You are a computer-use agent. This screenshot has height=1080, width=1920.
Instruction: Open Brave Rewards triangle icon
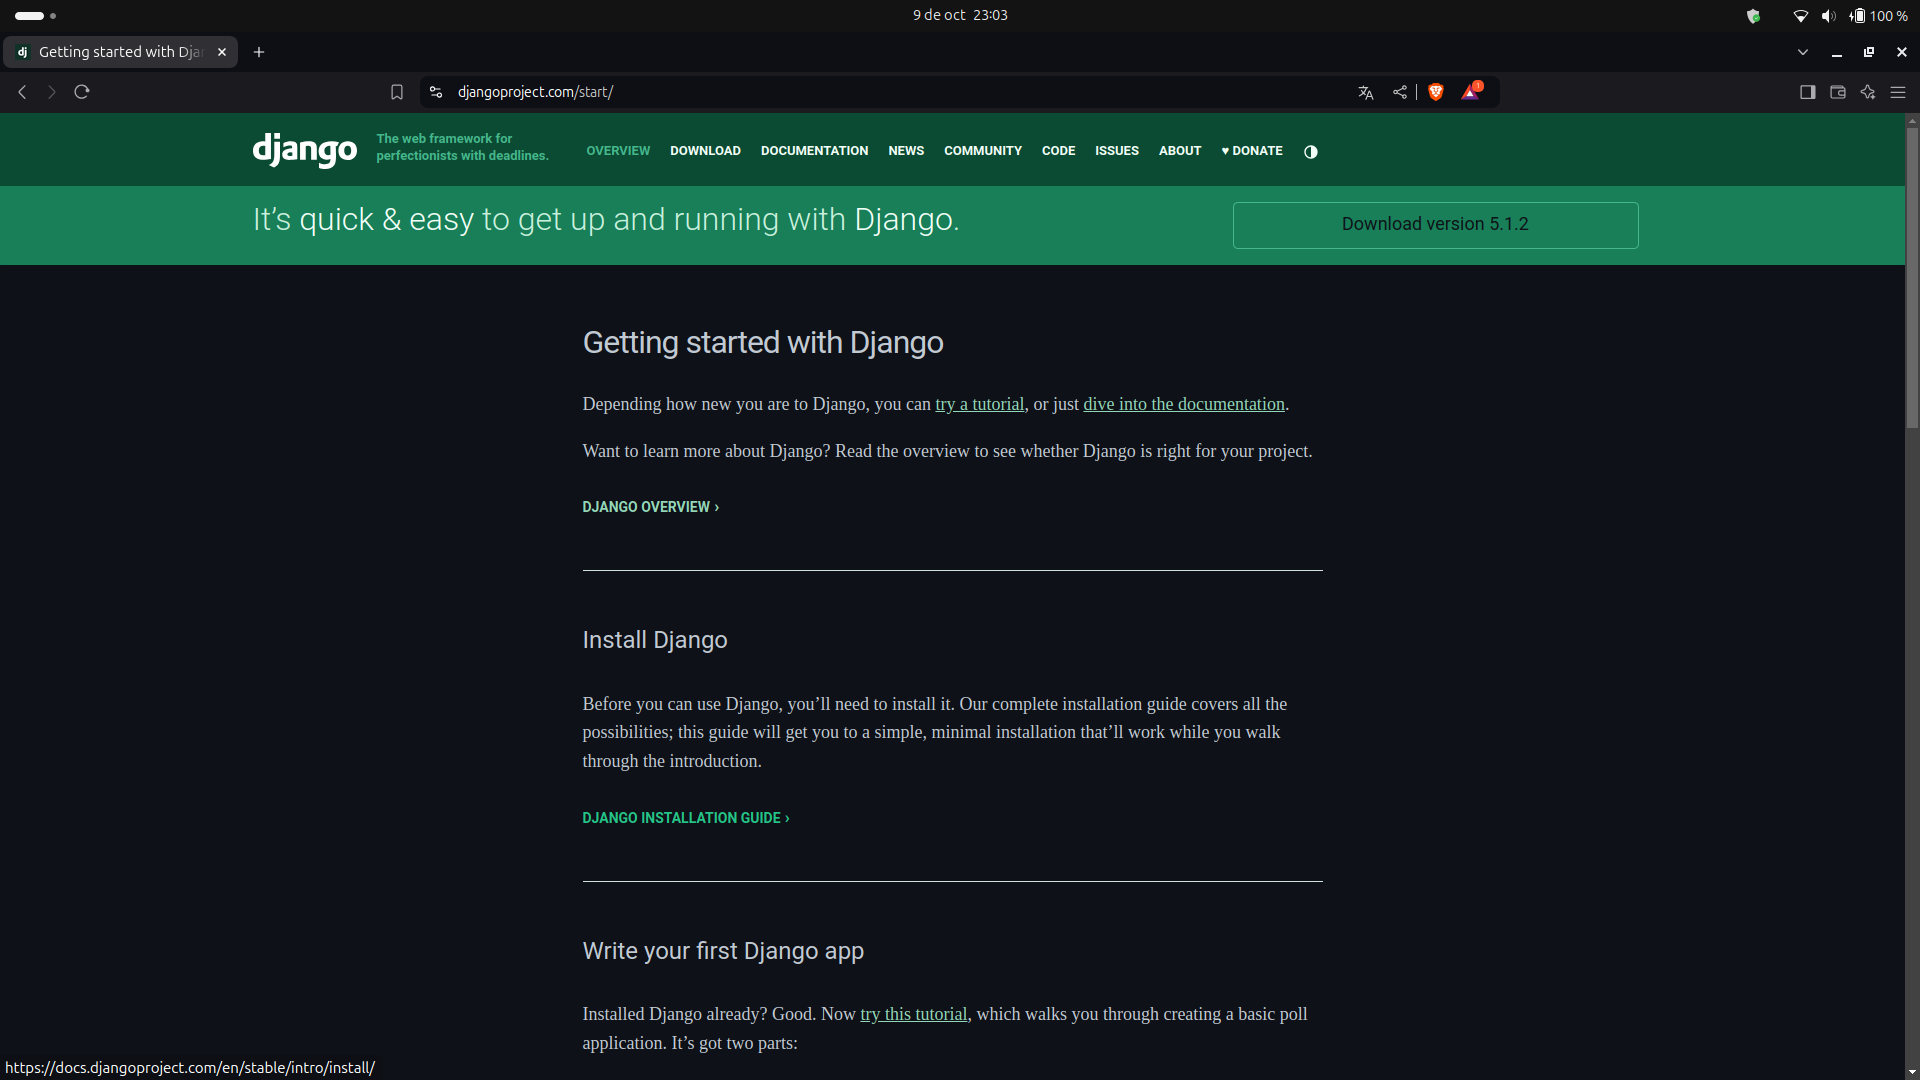(1471, 91)
